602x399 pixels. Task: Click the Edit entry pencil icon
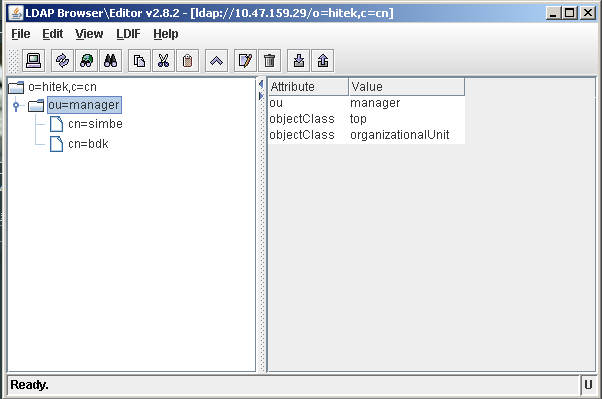click(245, 61)
